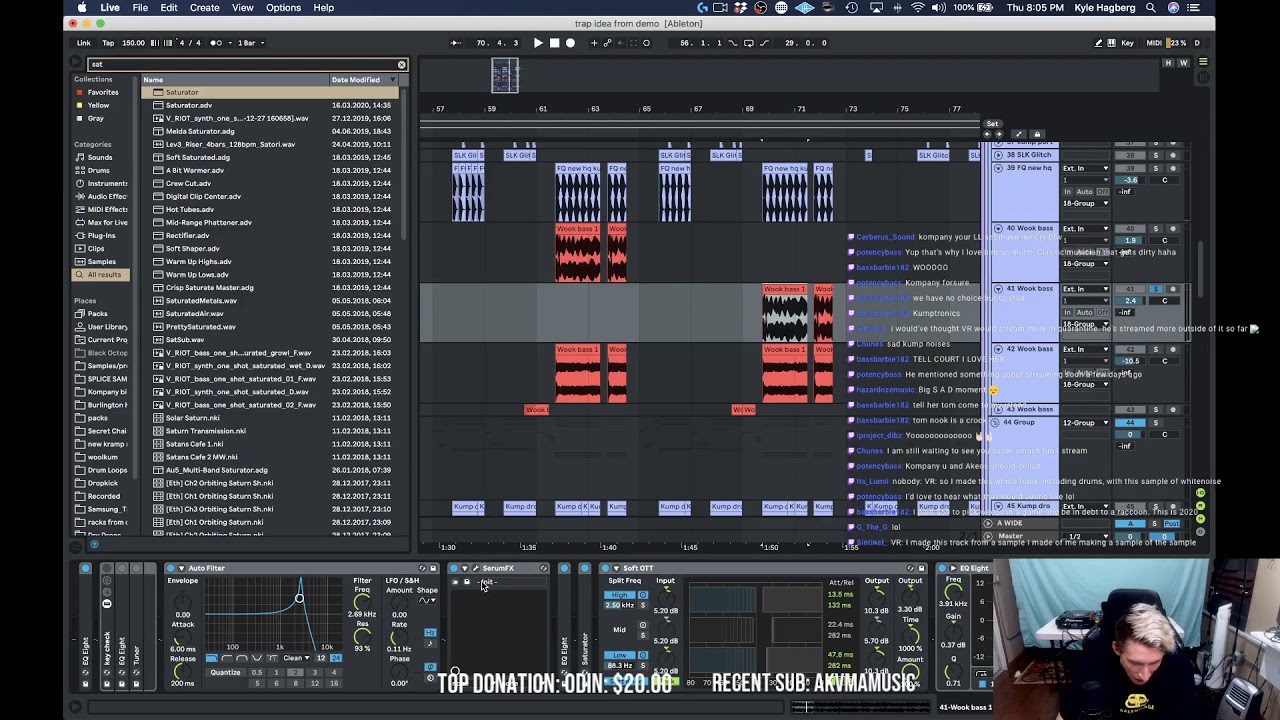Sort browser by Date Modified column
The width and height of the screenshot is (1280, 720).
[362, 80]
